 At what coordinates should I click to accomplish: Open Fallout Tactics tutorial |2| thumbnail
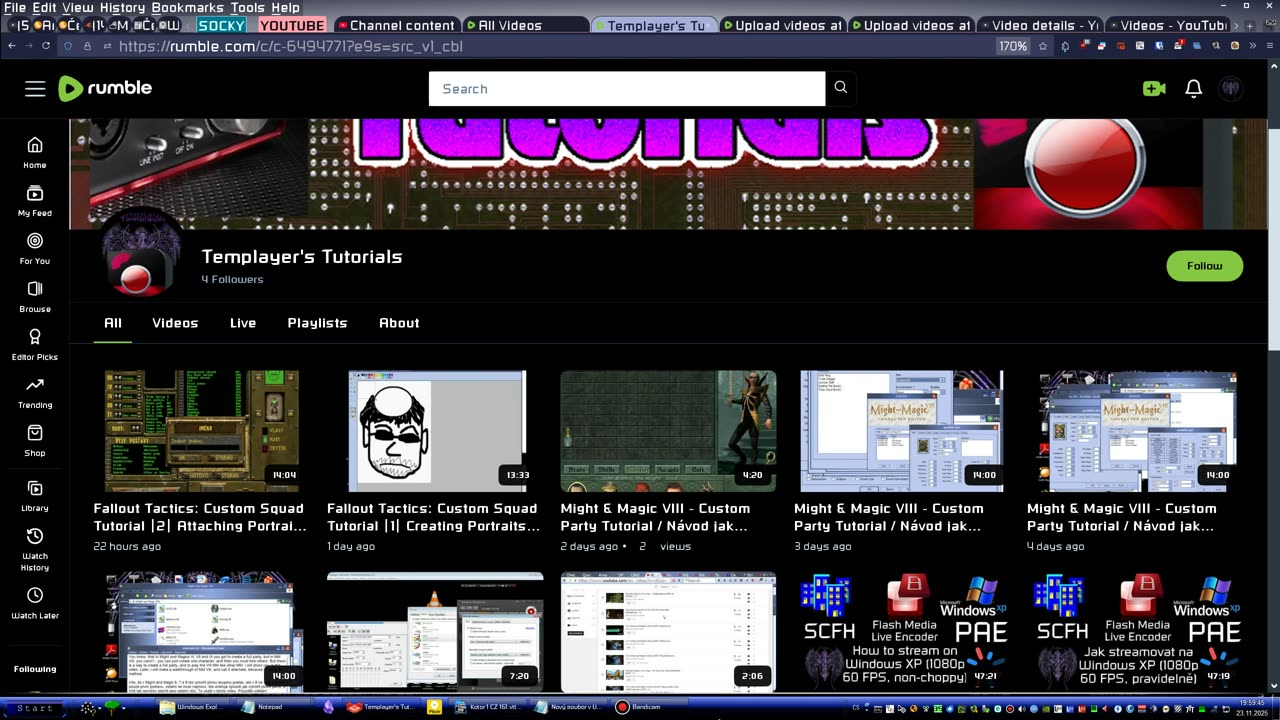[x=201, y=431]
